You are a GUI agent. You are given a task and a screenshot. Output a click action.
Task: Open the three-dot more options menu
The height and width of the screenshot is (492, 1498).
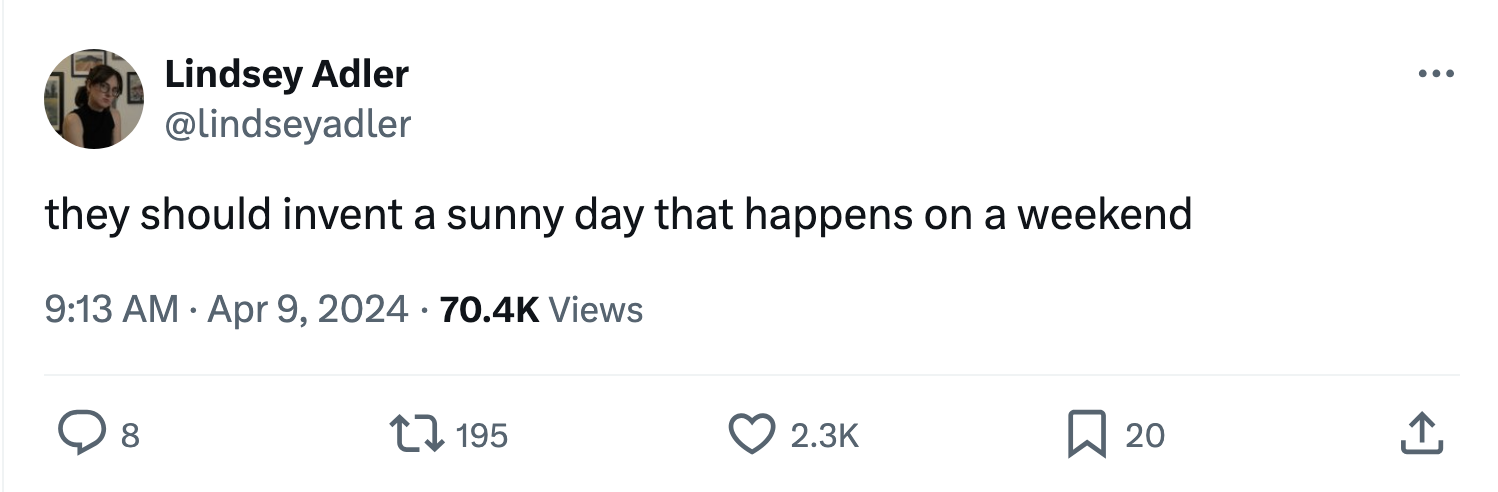(1435, 75)
